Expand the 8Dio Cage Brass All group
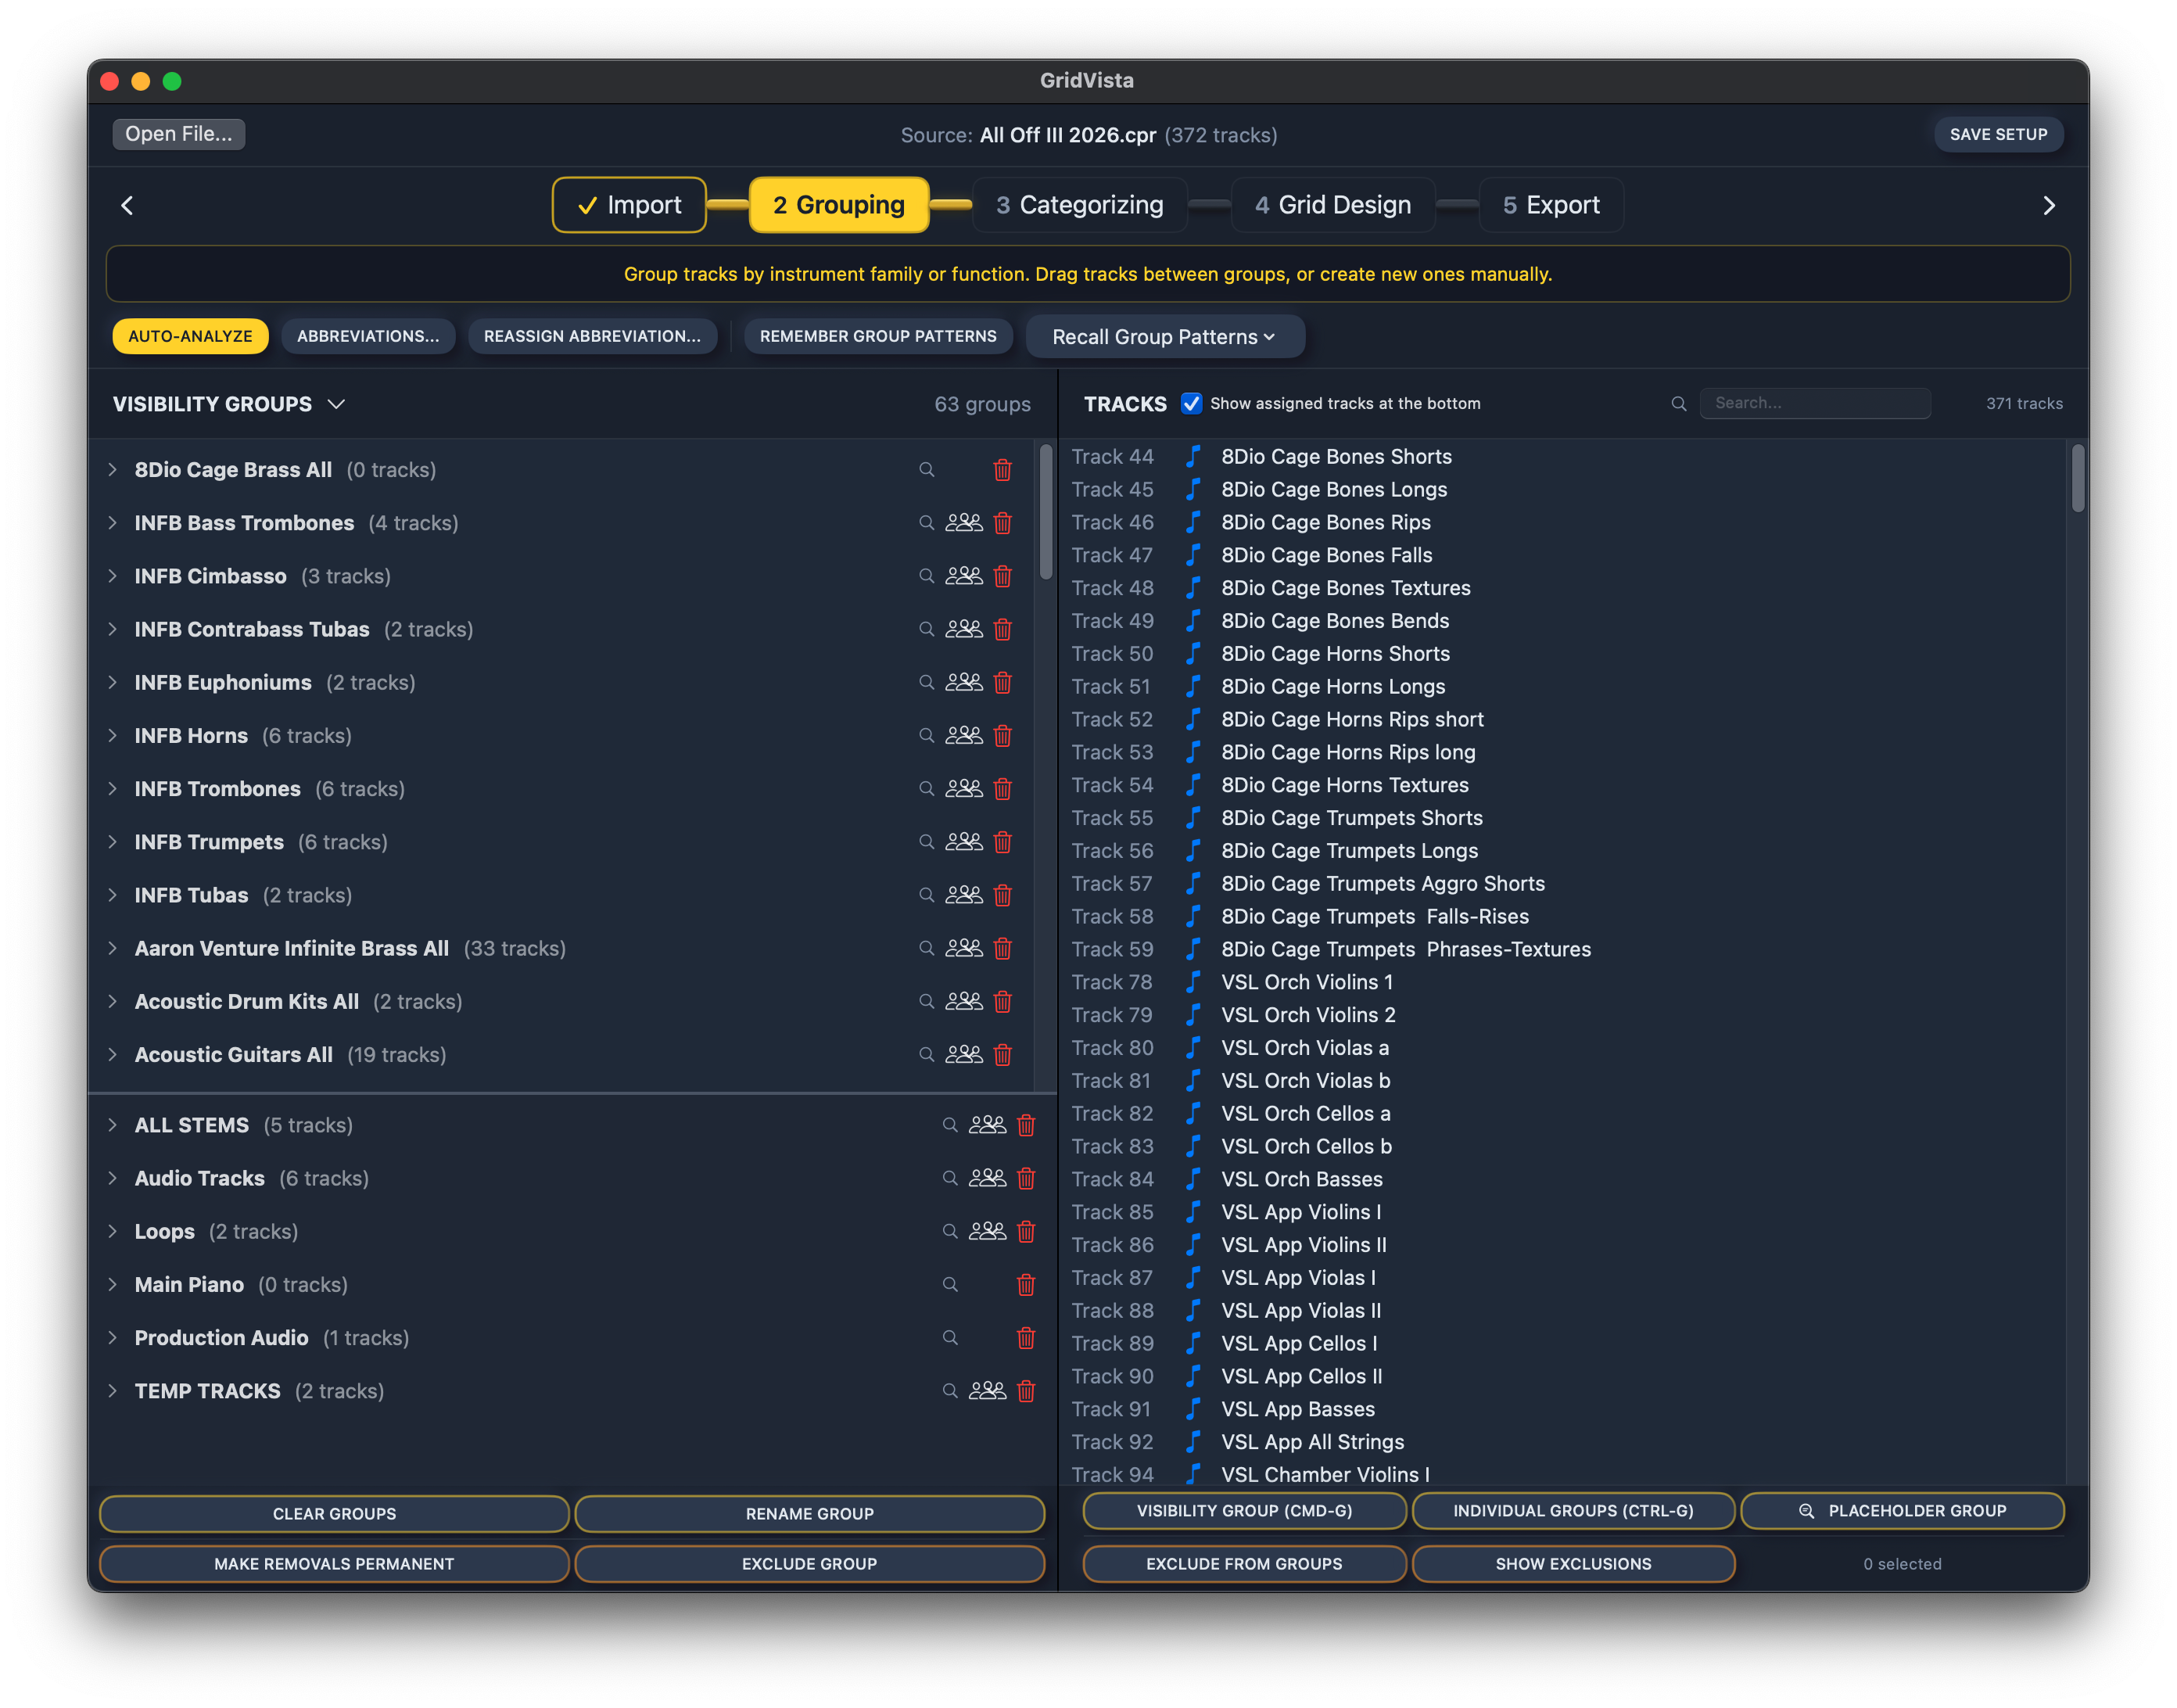This screenshot has width=2177, height=1708. (x=112, y=470)
